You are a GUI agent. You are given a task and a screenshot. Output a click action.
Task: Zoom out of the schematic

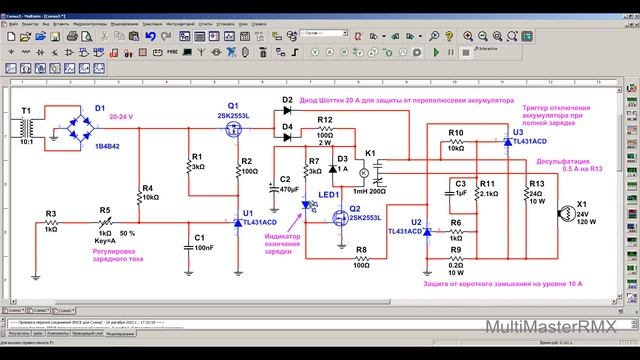483,36
